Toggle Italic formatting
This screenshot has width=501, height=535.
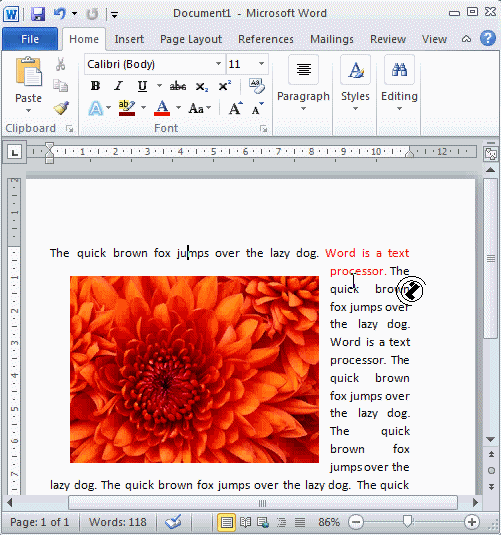click(118, 86)
